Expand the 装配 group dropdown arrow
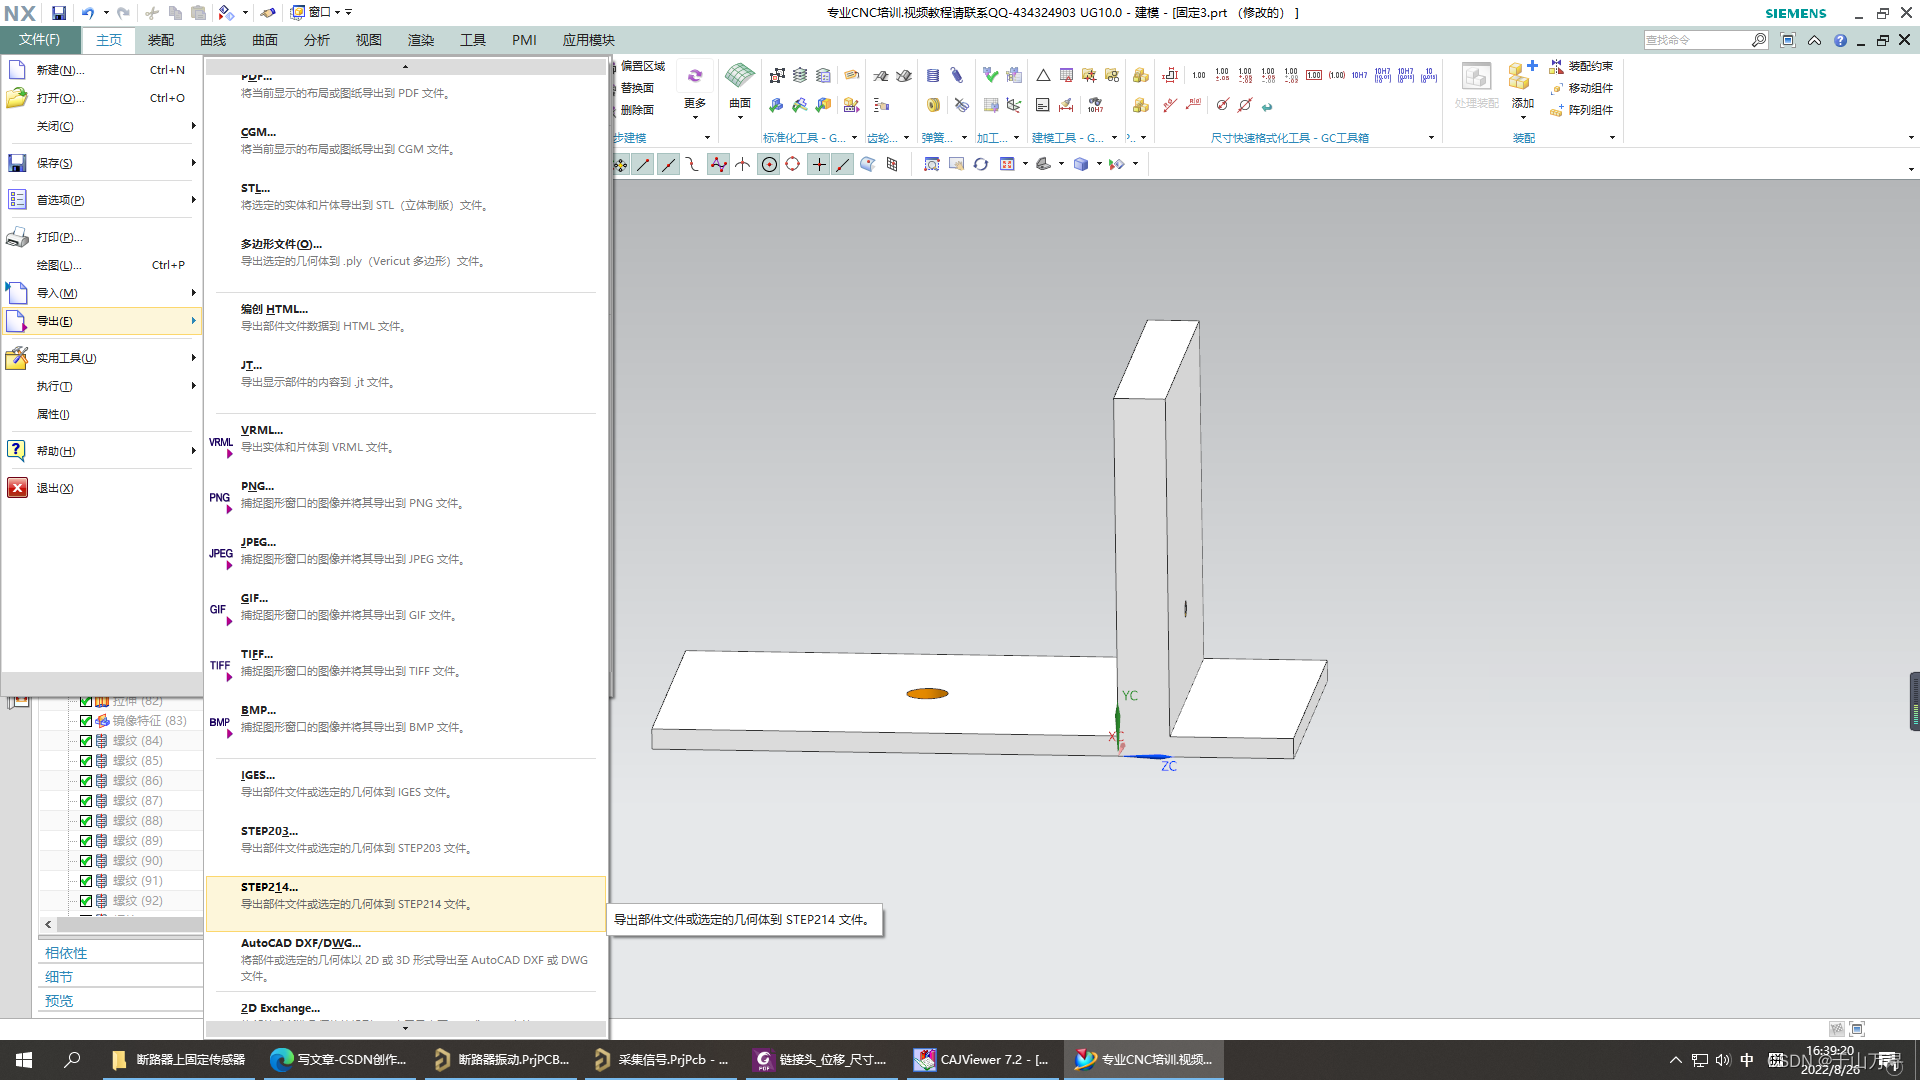The height and width of the screenshot is (1080, 1920). [x=1612, y=138]
